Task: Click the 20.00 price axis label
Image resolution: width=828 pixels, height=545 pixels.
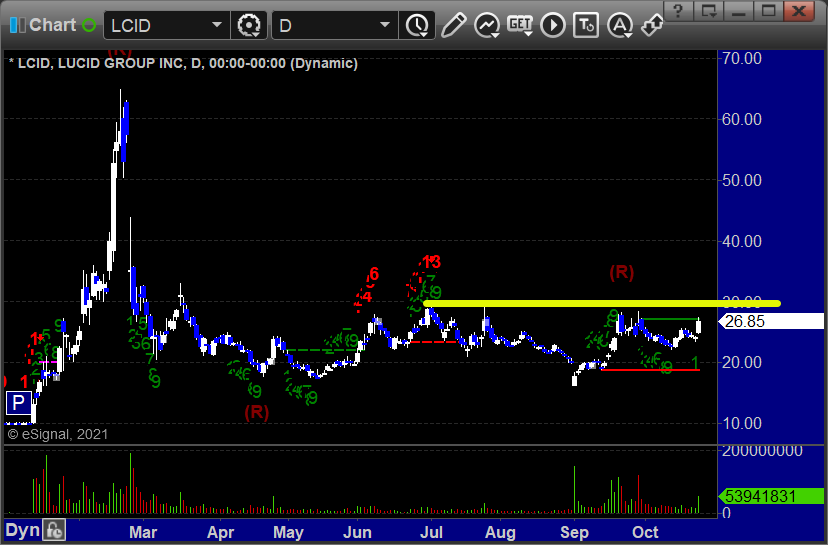Action: click(741, 362)
